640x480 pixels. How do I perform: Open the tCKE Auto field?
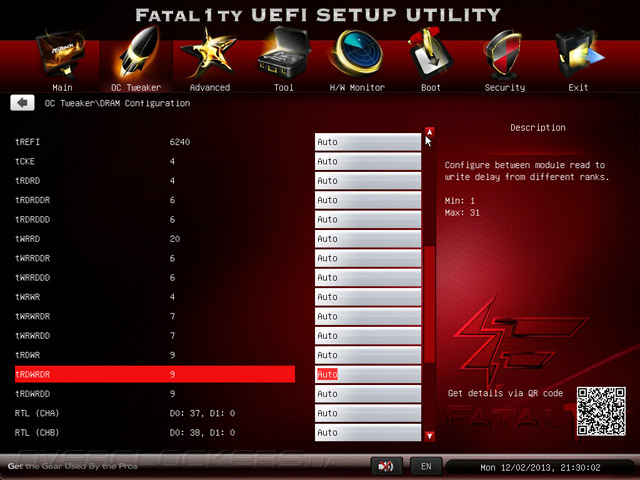(x=368, y=161)
